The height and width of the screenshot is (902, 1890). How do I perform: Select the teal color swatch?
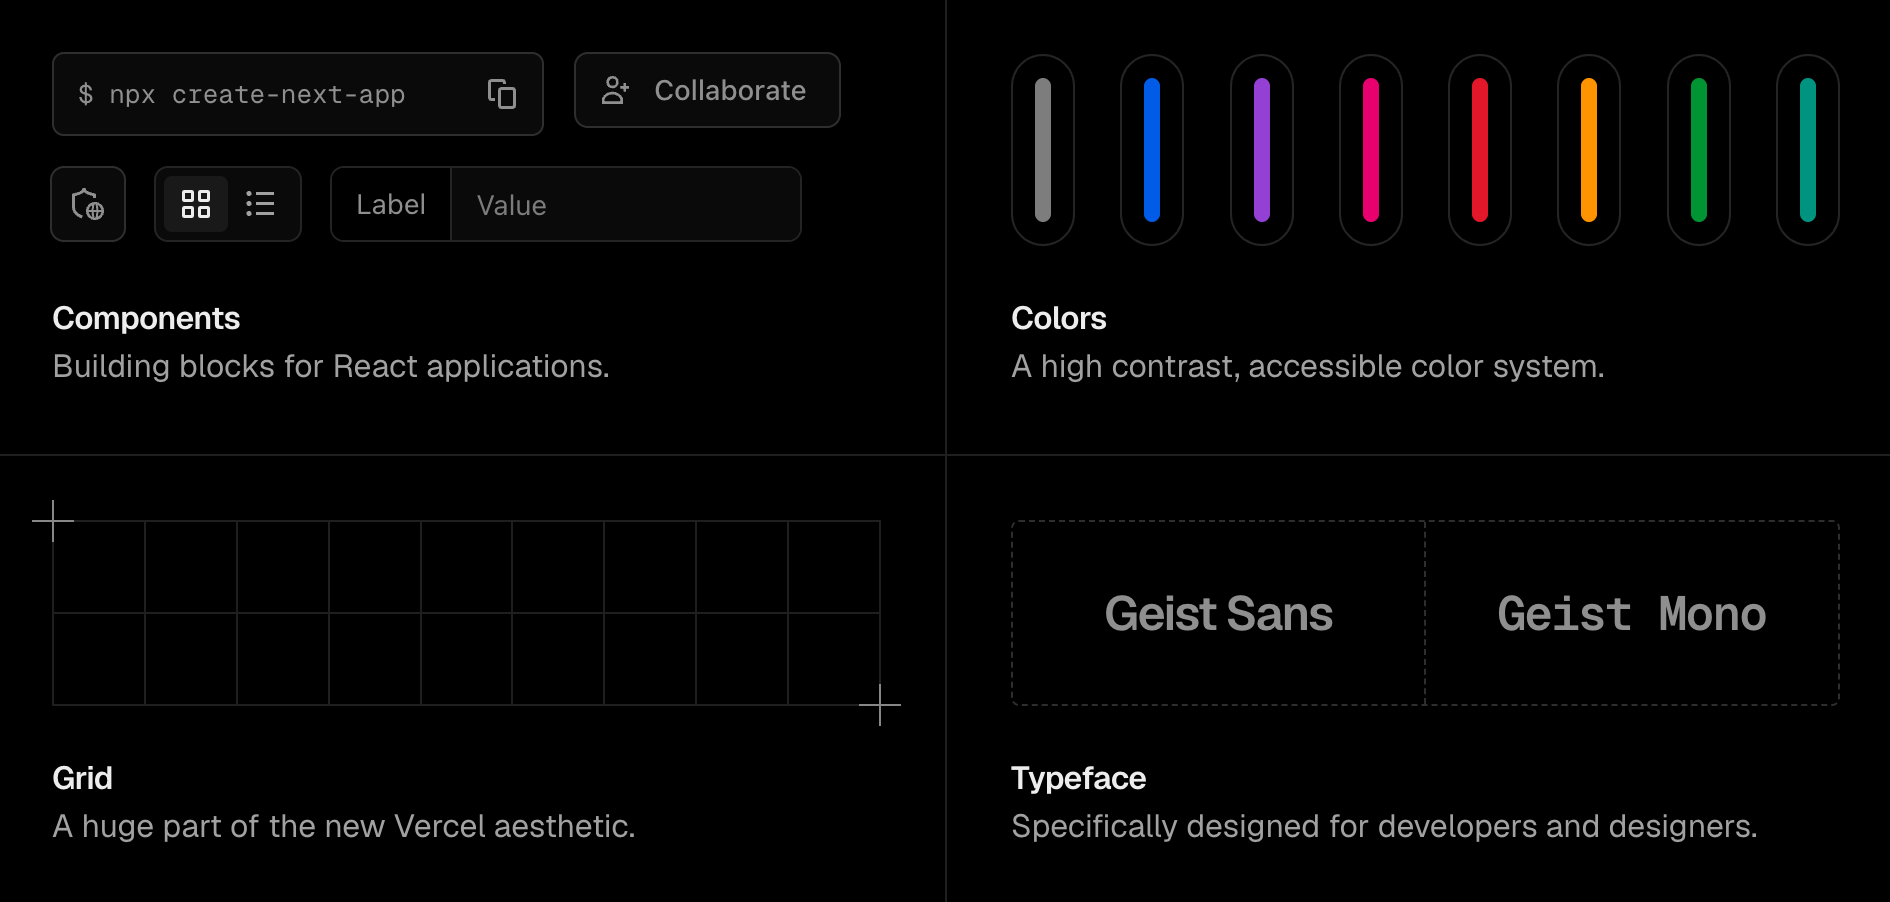click(1808, 150)
